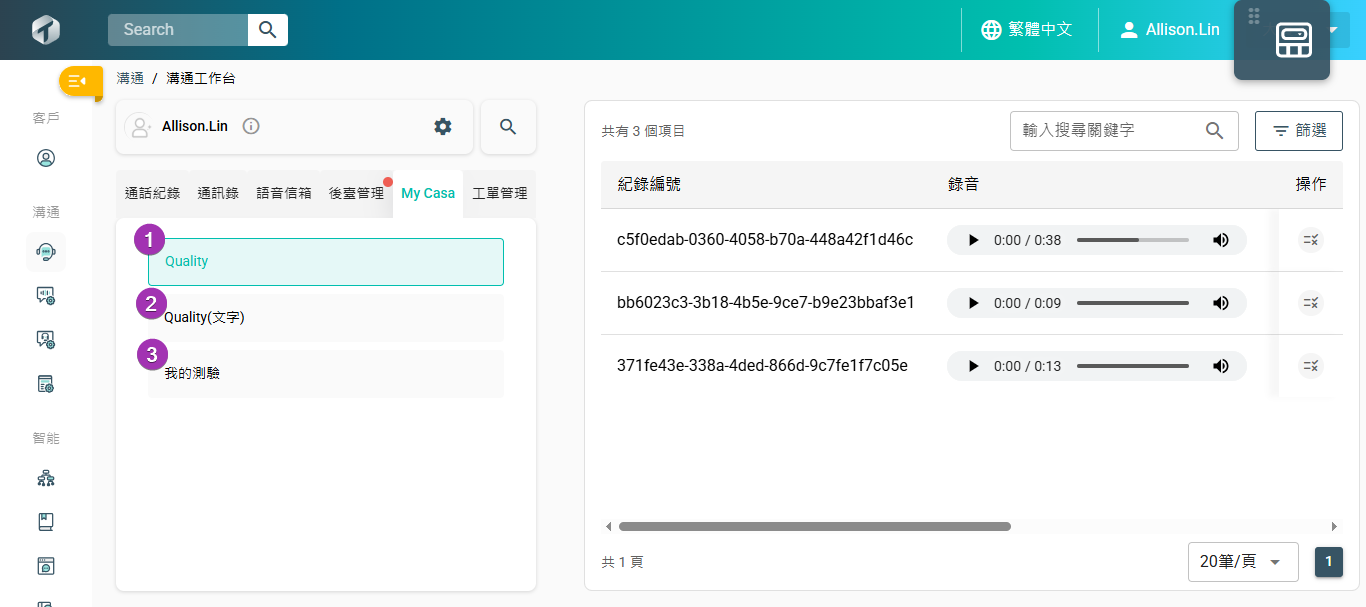
Task: Switch to the 工單管理 tab
Action: [x=499, y=193]
